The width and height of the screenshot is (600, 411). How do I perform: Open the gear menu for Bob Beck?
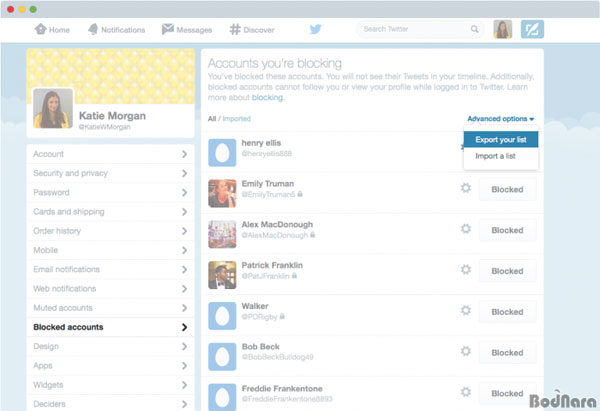[x=466, y=351]
